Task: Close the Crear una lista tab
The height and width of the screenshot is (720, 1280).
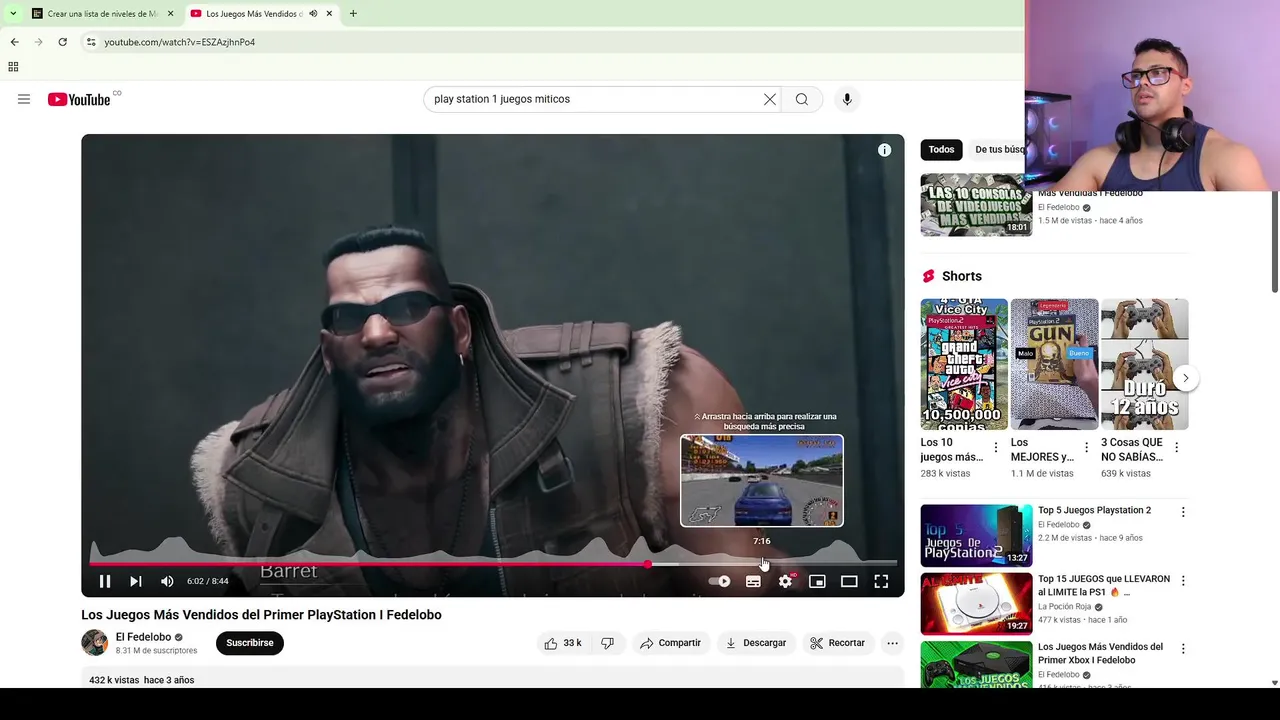Action: tap(170, 14)
